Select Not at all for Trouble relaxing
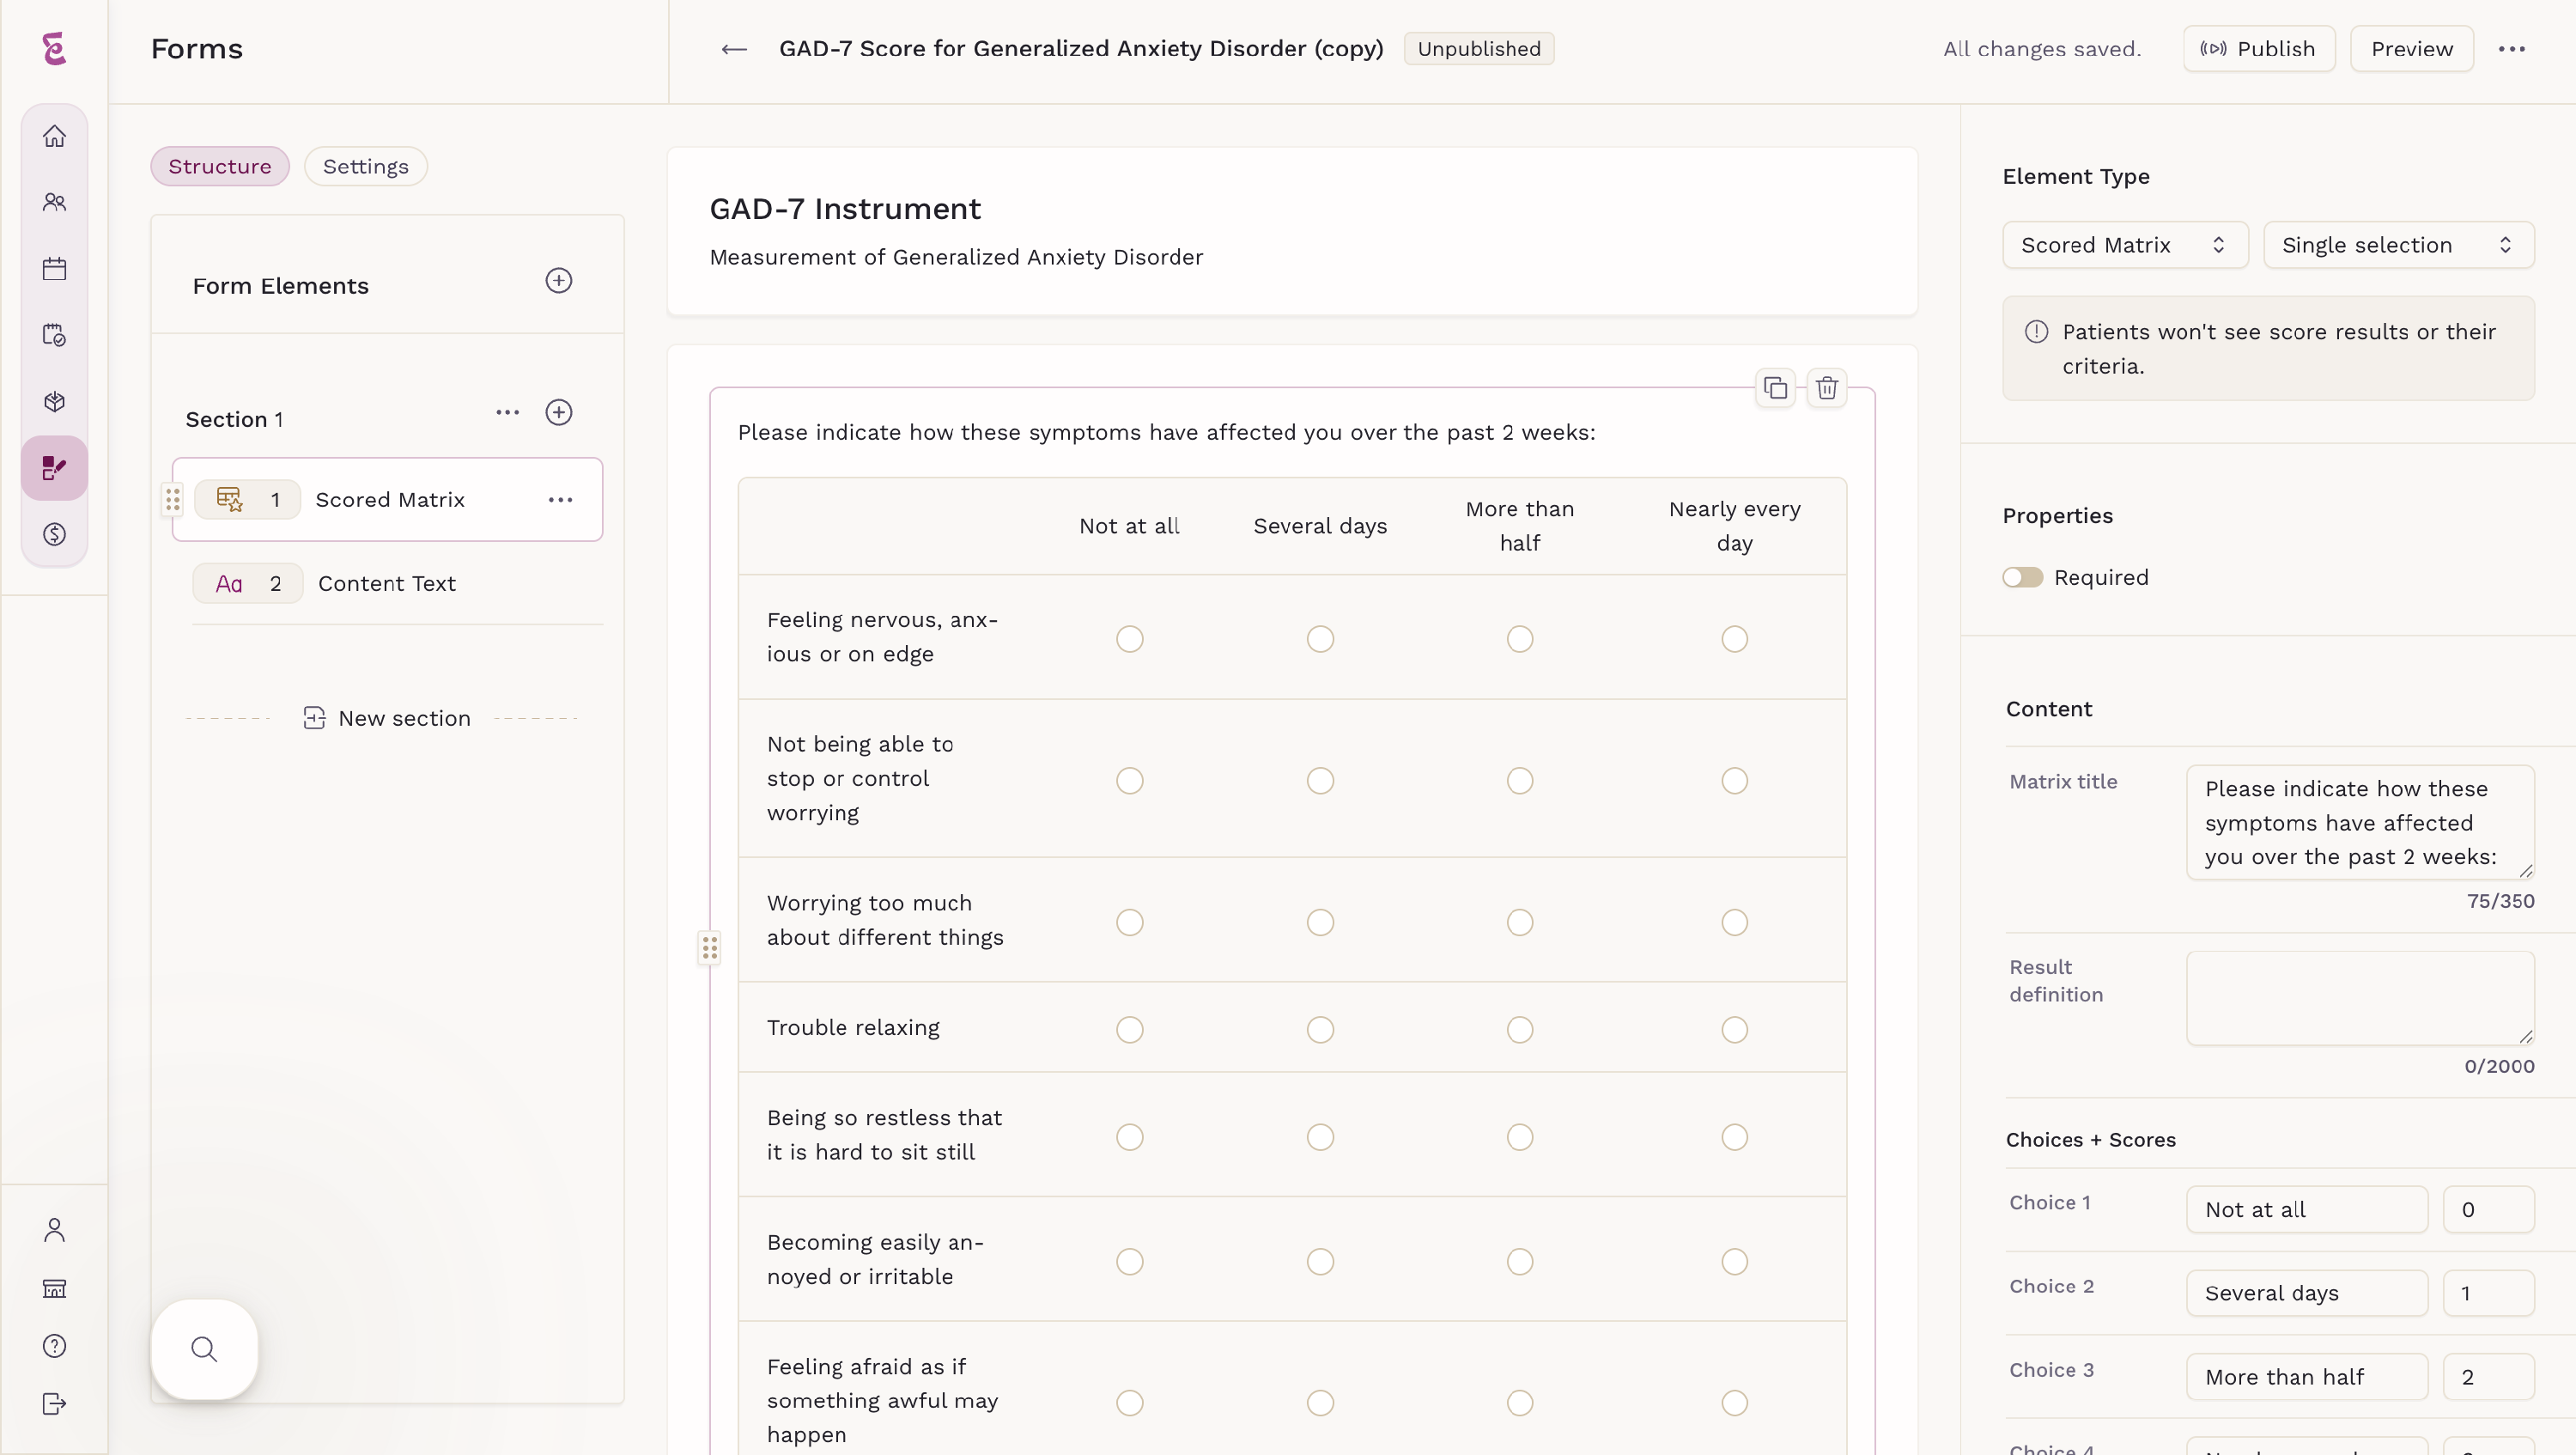 1129,1029
